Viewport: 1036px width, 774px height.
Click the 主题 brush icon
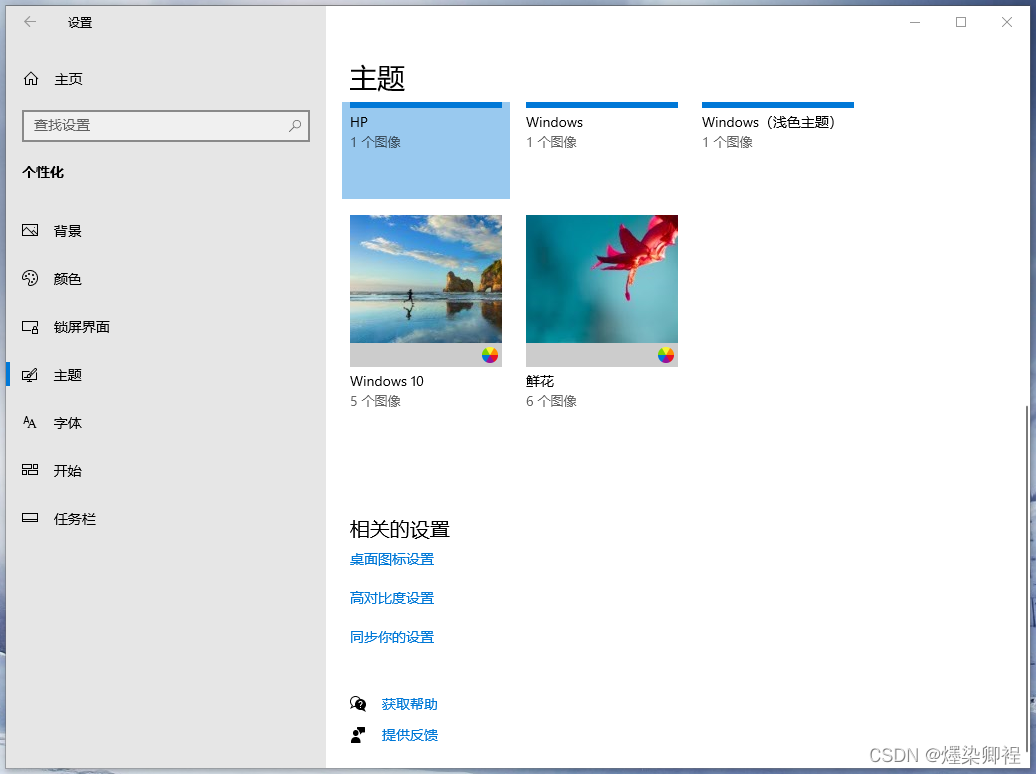(x=30, y=375)
